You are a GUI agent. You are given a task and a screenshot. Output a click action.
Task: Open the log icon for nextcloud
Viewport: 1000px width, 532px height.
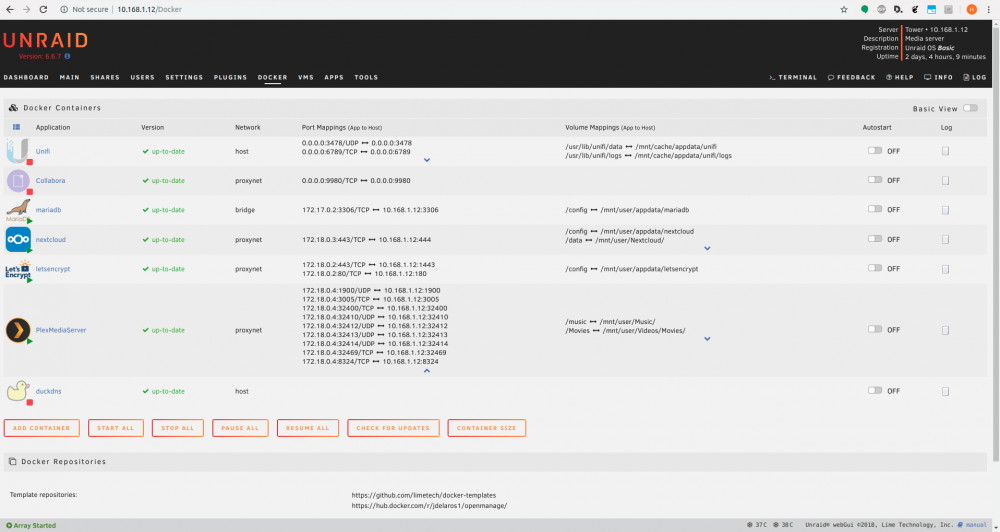point(945,239)
